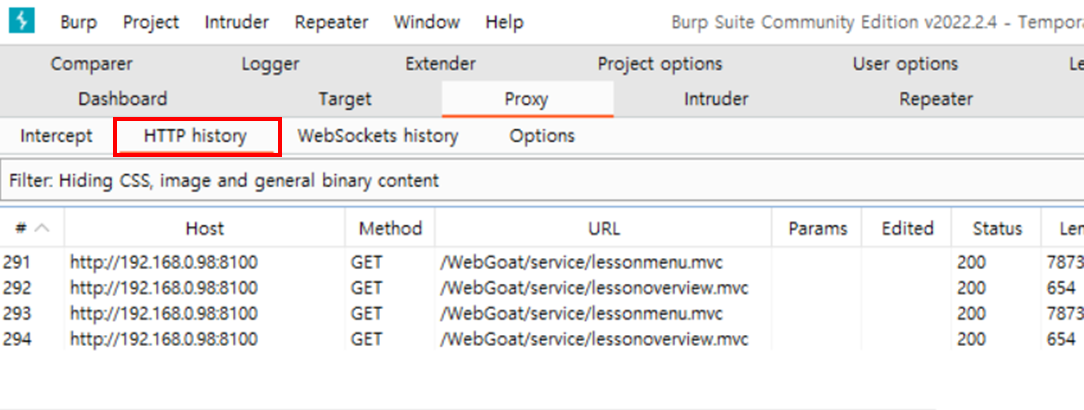Image resolution: width=1084 pixels, height=410 pixels.
Task: Sort by the # column arrow
Action: coord(43,228)
